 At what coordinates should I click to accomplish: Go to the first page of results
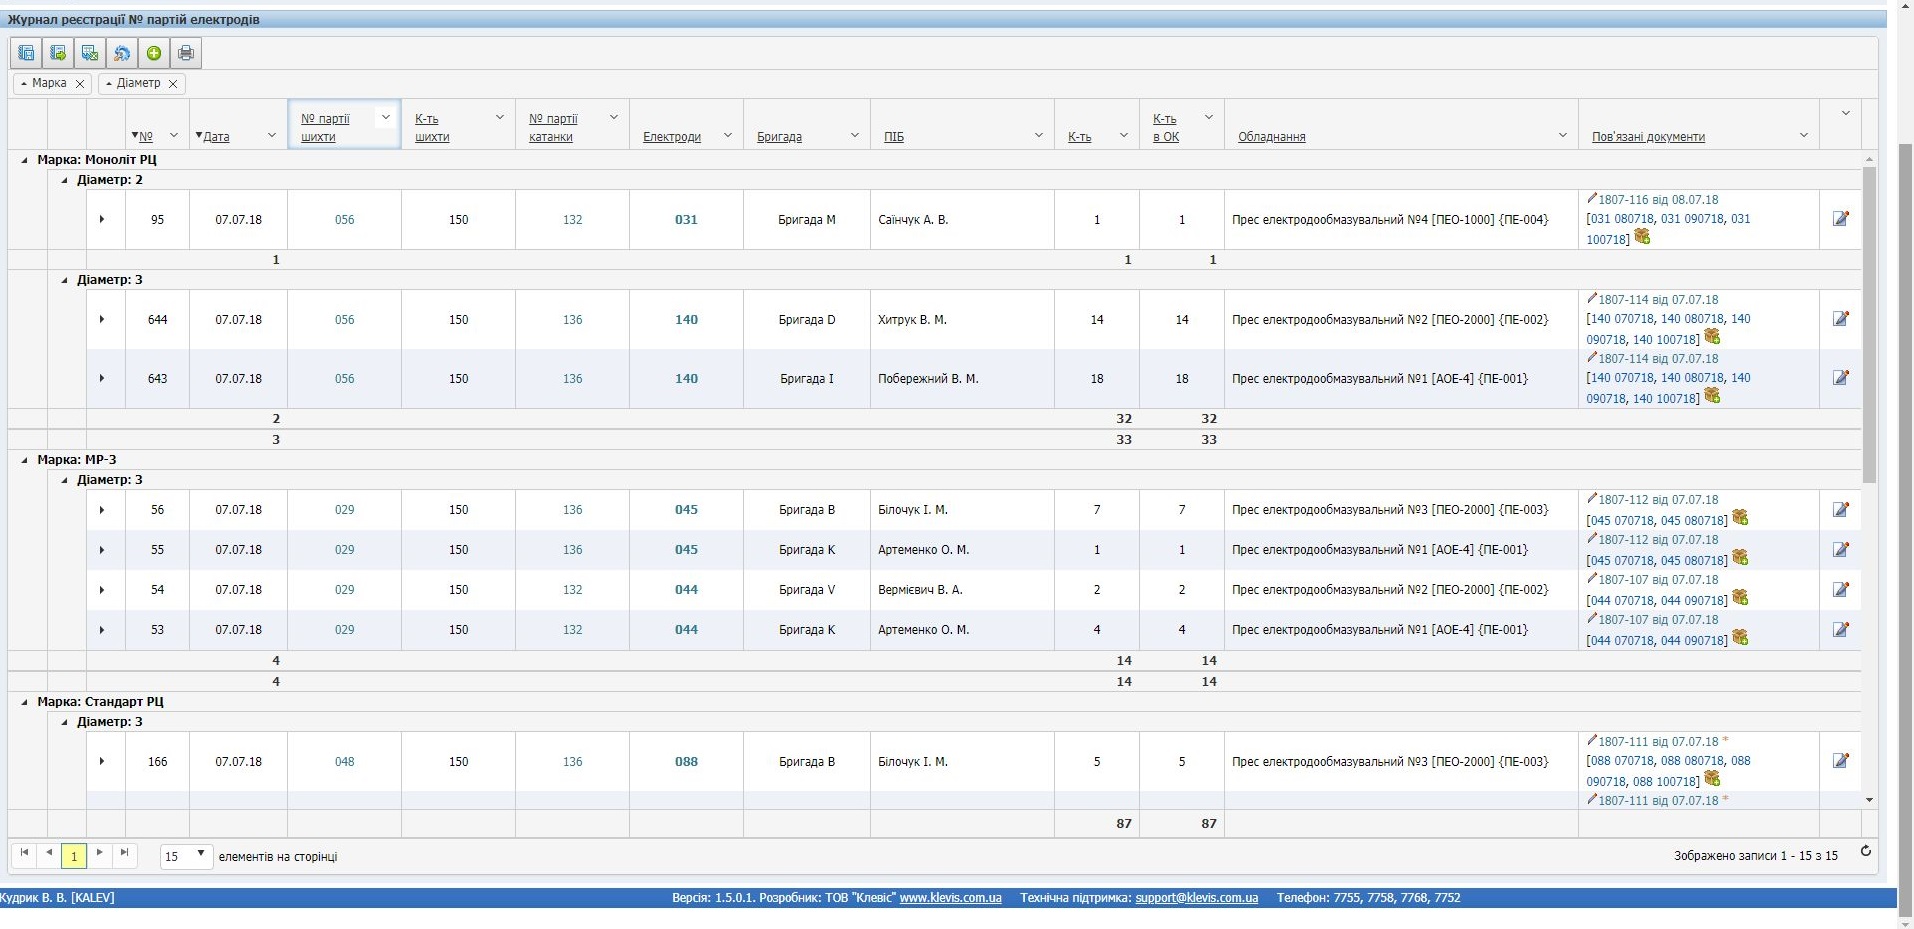click(24, 853)
